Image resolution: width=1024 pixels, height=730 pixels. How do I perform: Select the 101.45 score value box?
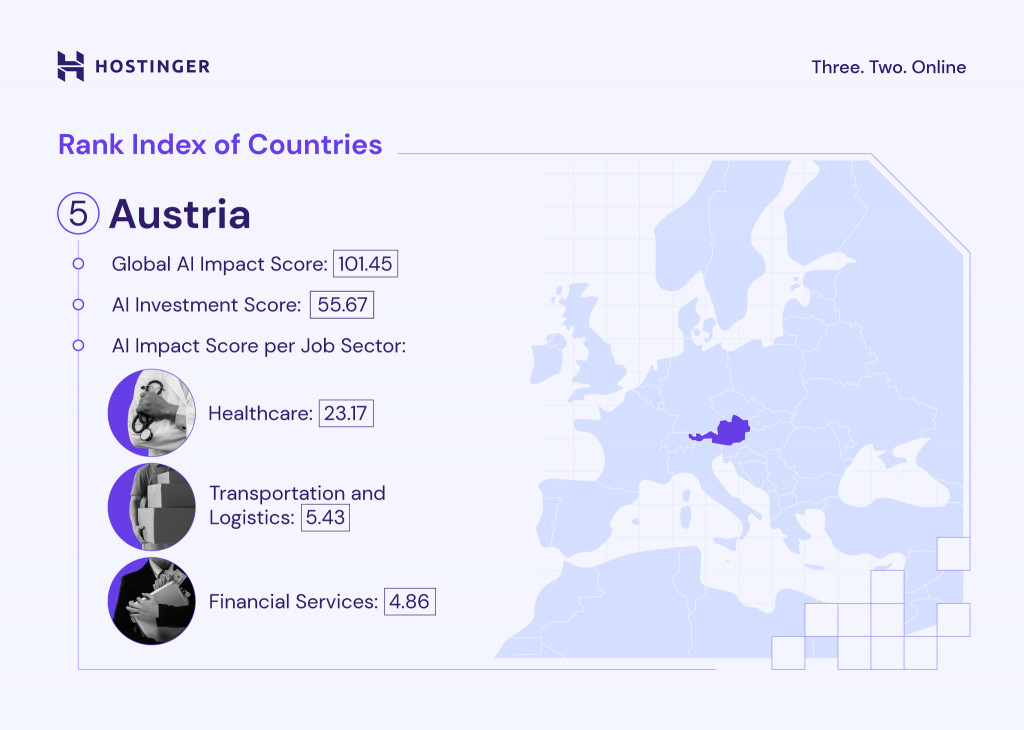pos(366,265)
